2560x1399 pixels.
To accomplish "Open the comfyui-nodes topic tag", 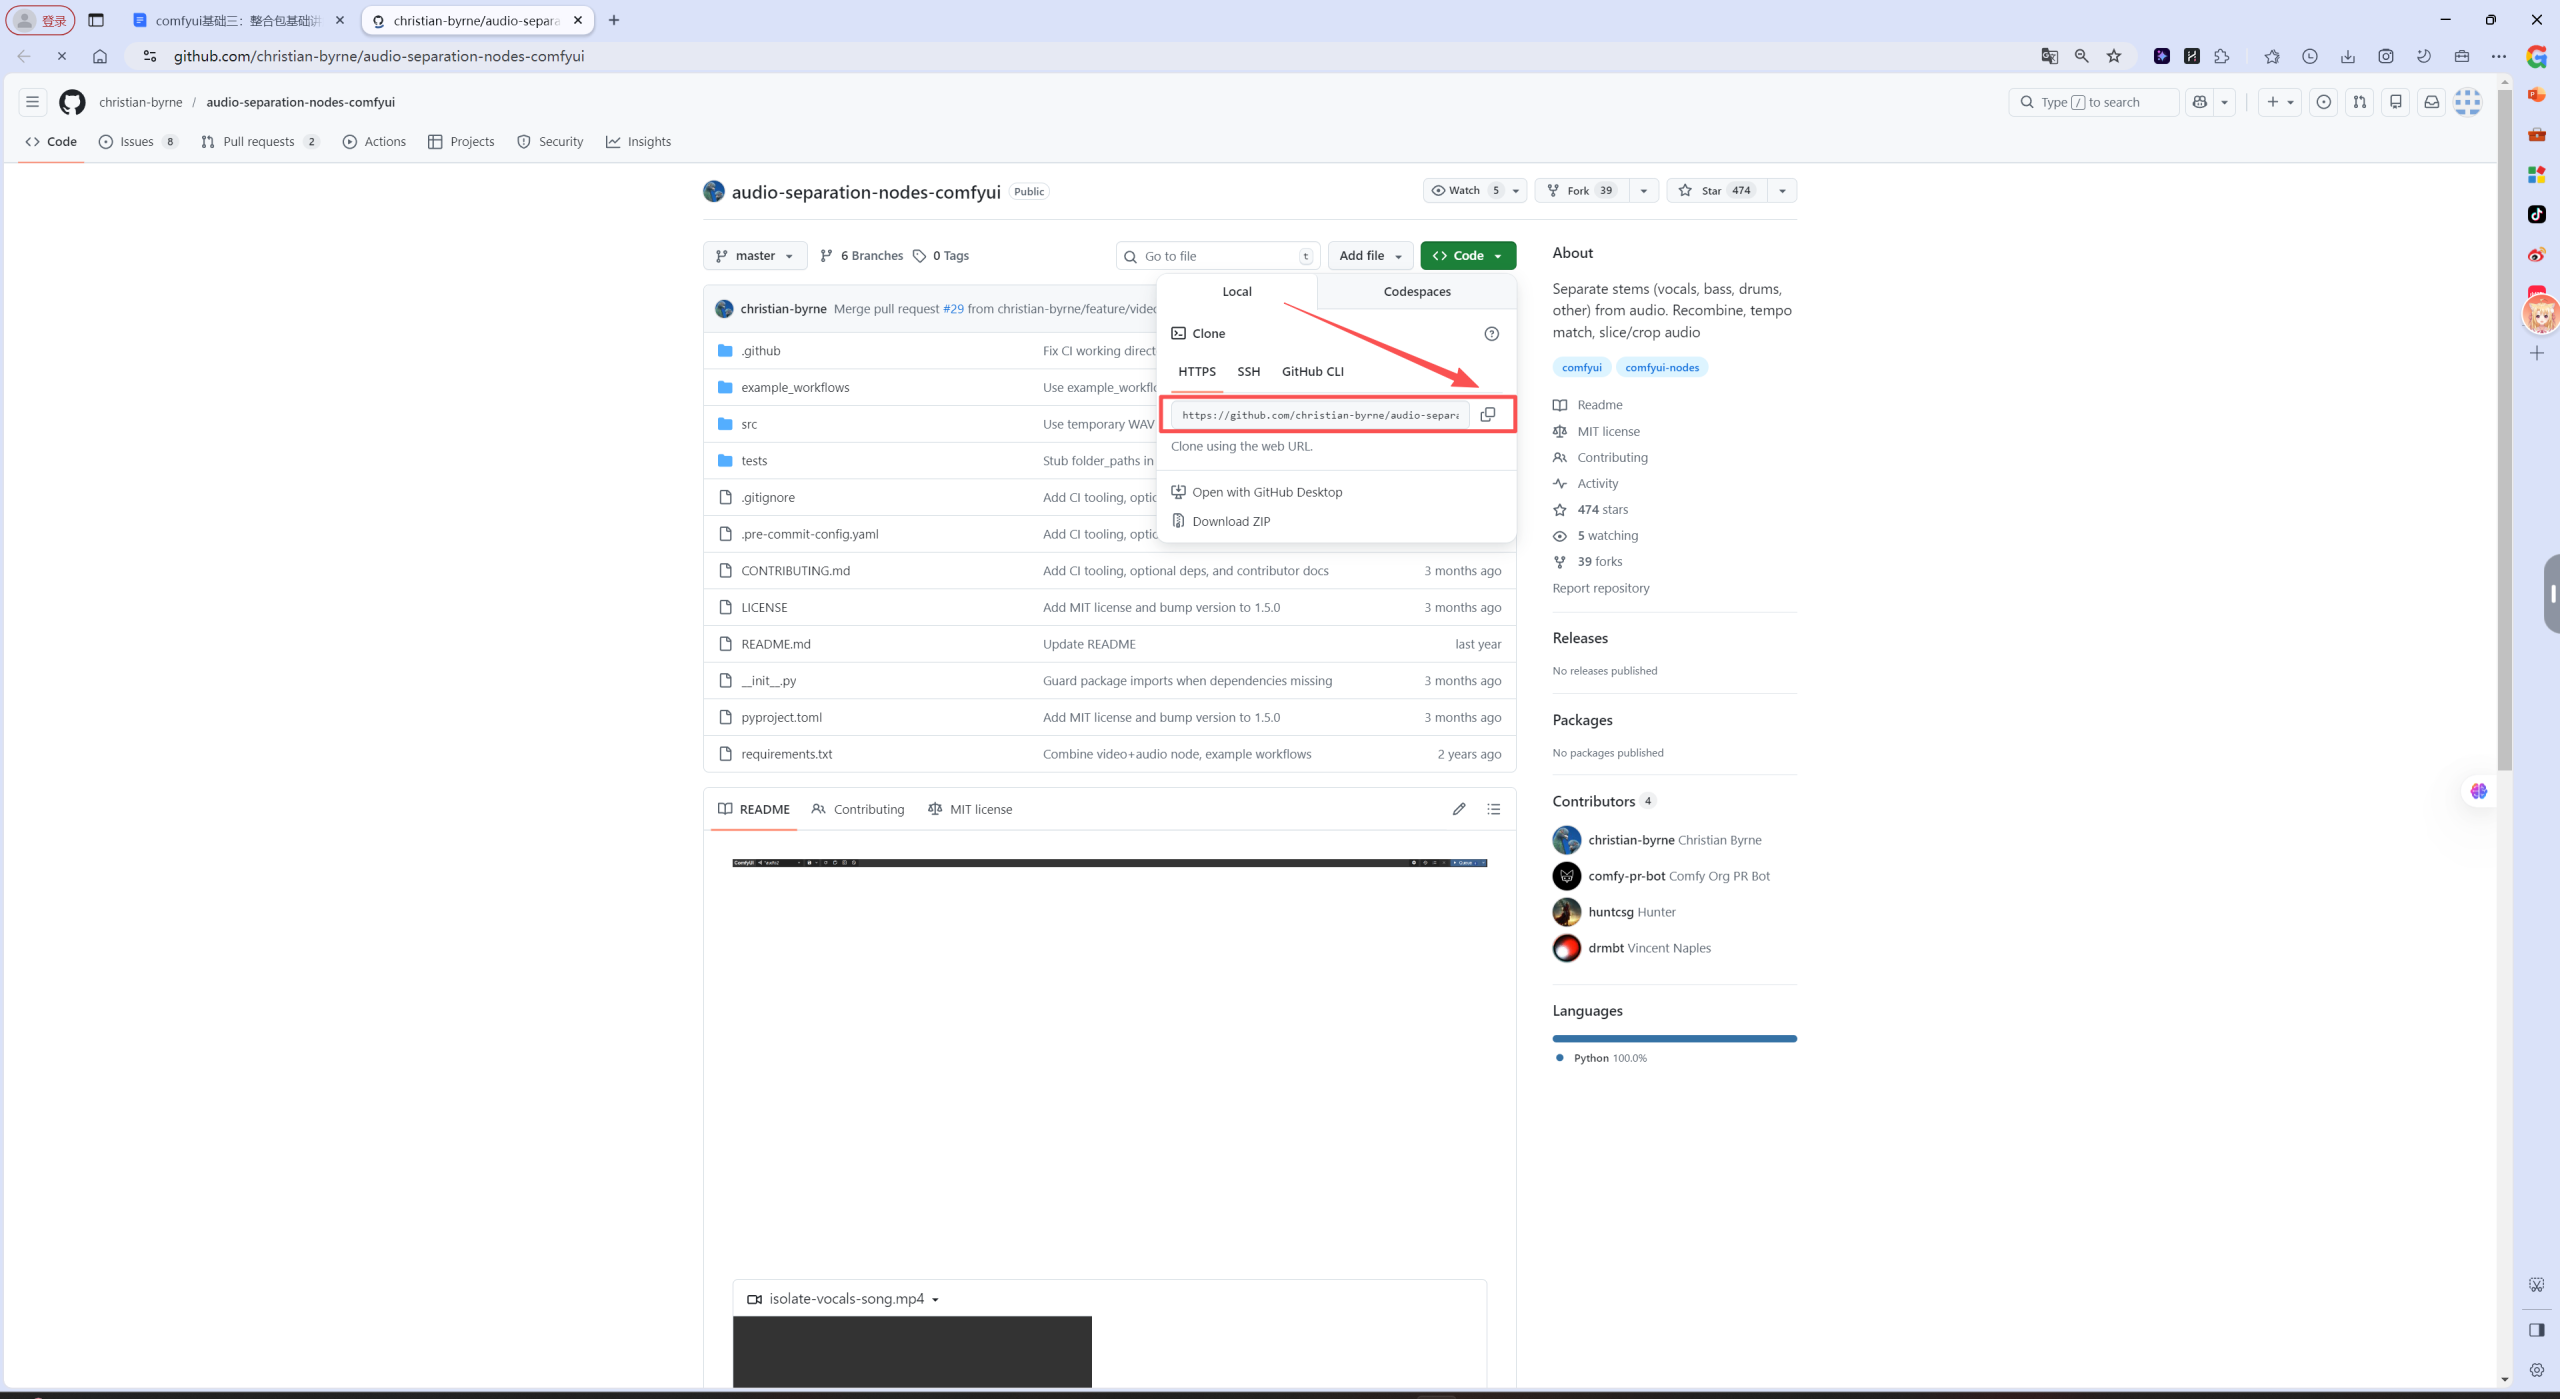I will click(1662, 367).
